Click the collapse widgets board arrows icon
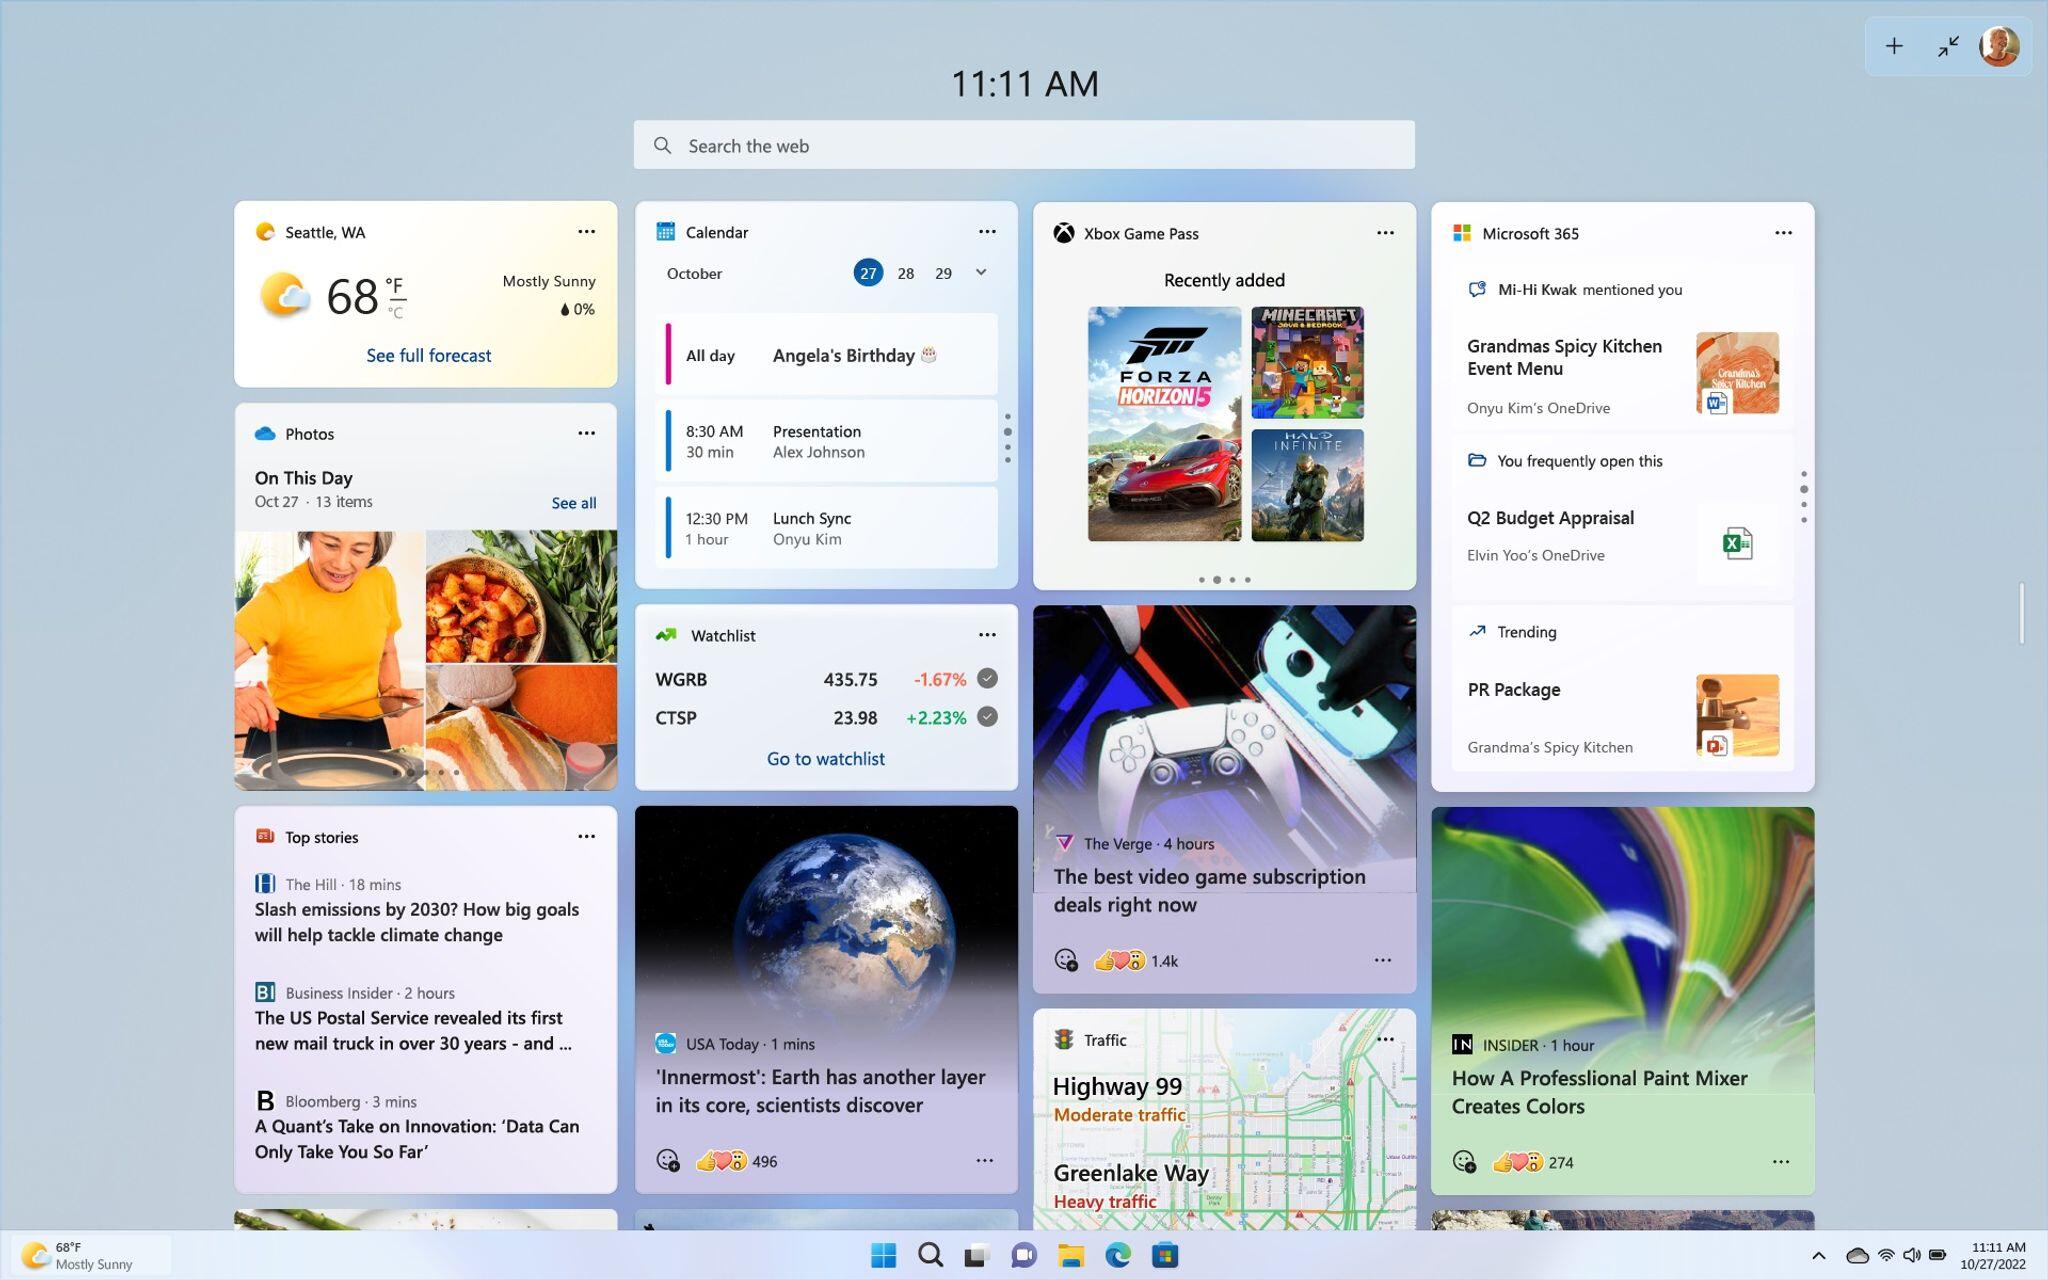This screenshot has width=2048, height=1280. 1946,45
